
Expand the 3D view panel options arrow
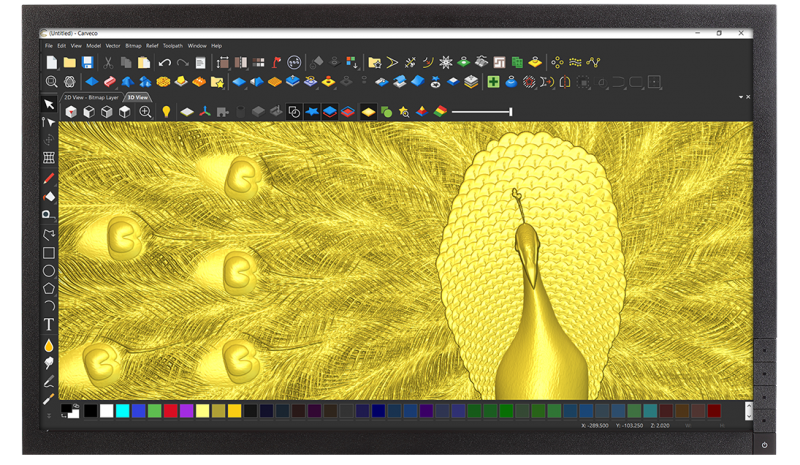[741, 97]
